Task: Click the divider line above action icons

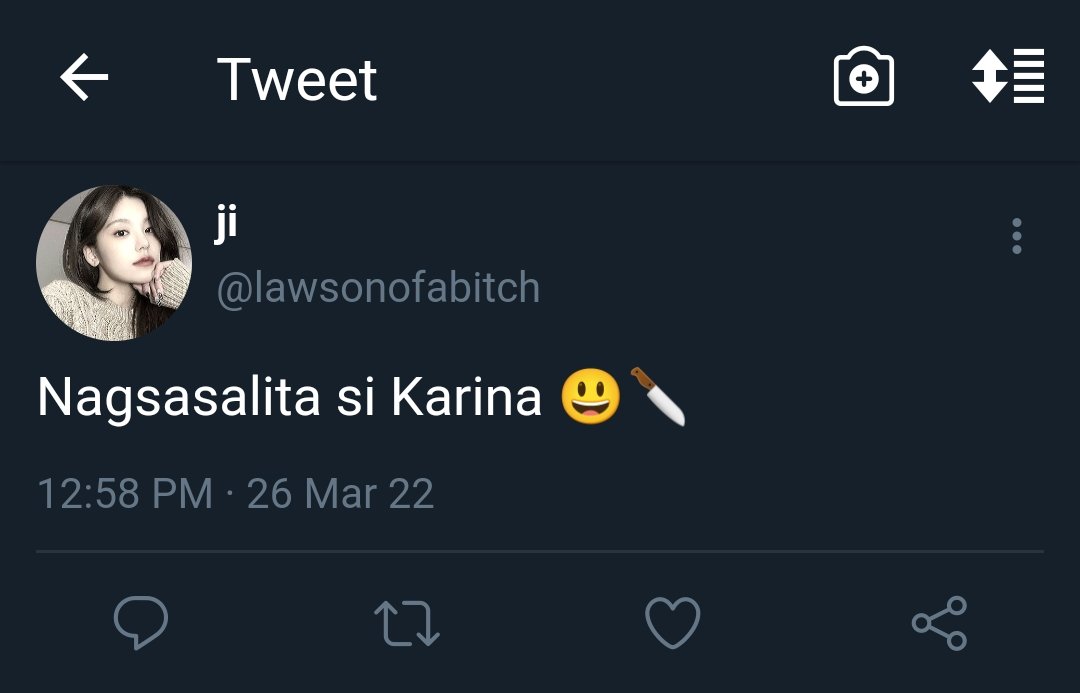Action: coord(540,551)
